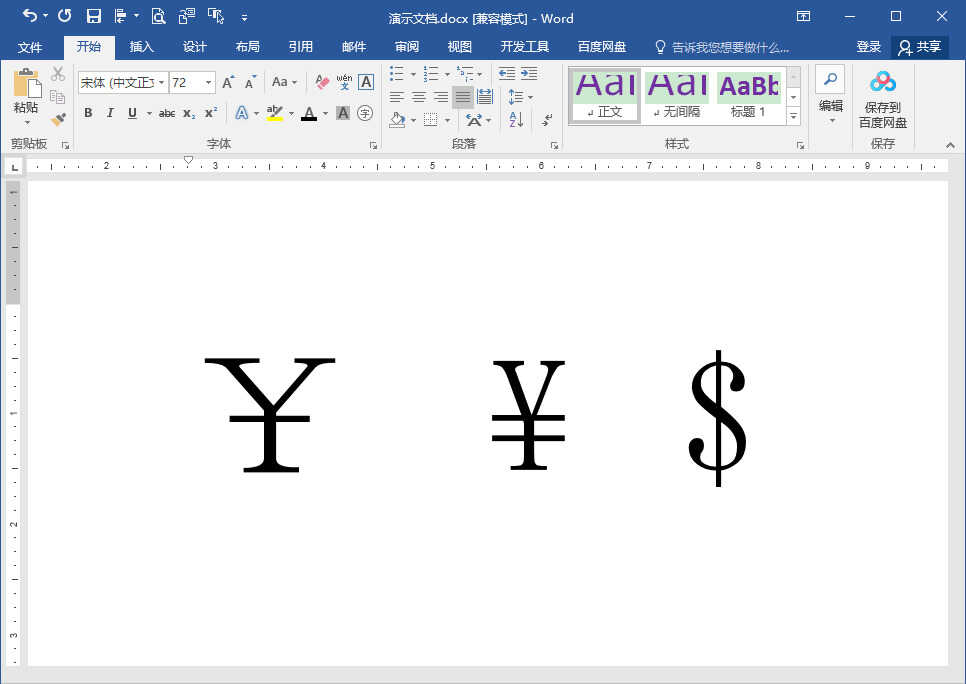Apply character border icon
This screenshot has height=684, width=966.
click(x=366, y=82)
